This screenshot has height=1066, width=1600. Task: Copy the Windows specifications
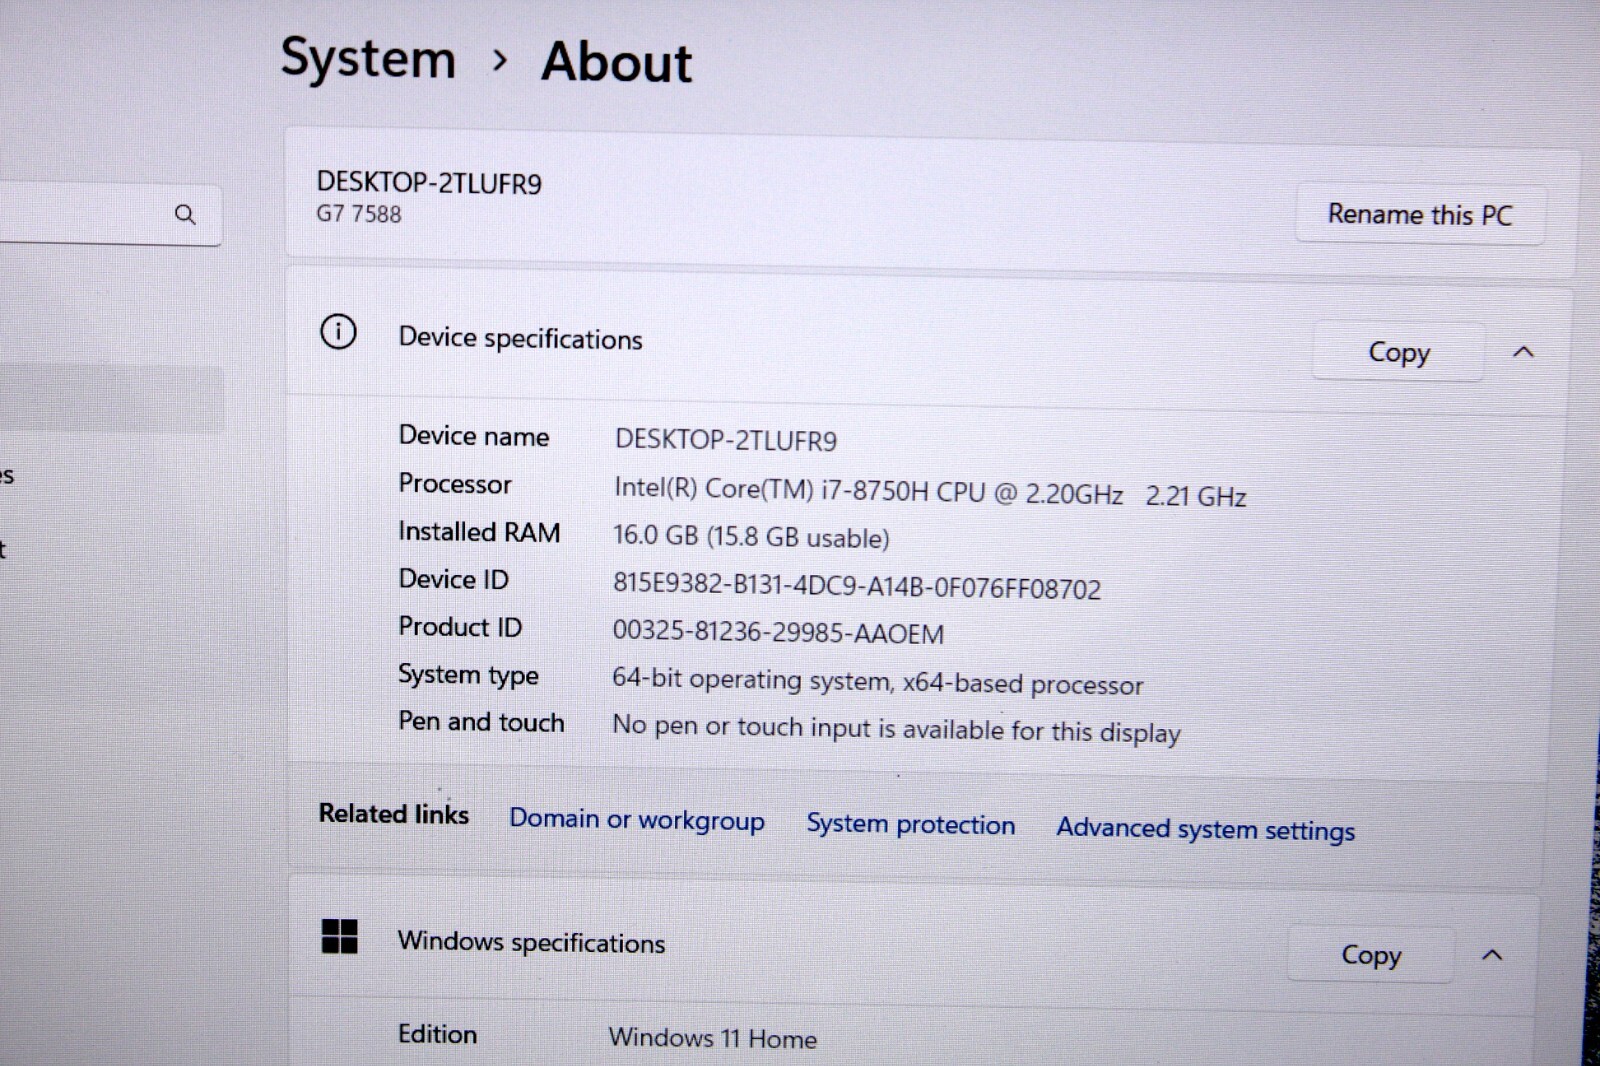tap(1370, 955)
